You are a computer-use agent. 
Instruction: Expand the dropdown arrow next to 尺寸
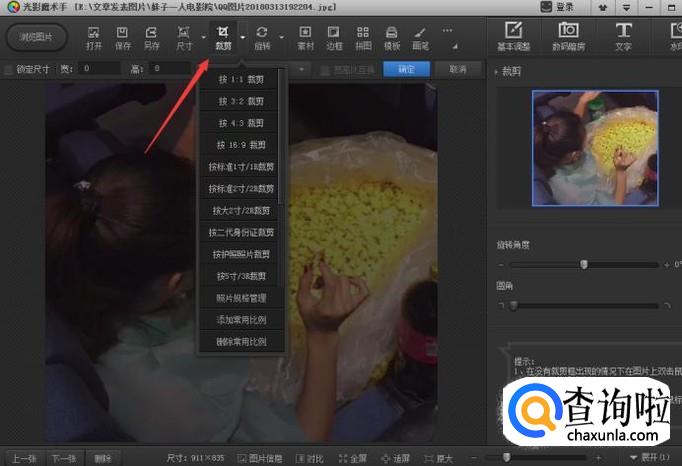tap(203, 40)
